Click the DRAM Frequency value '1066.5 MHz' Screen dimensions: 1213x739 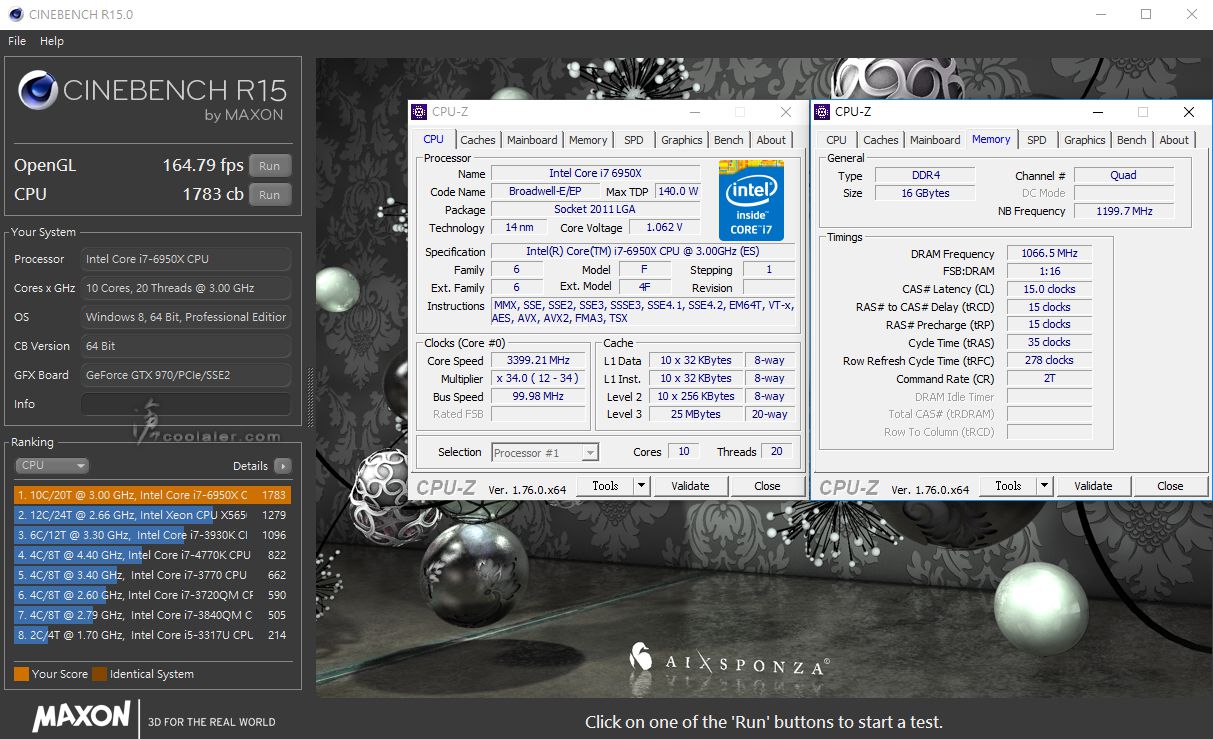pos(1049,254)
